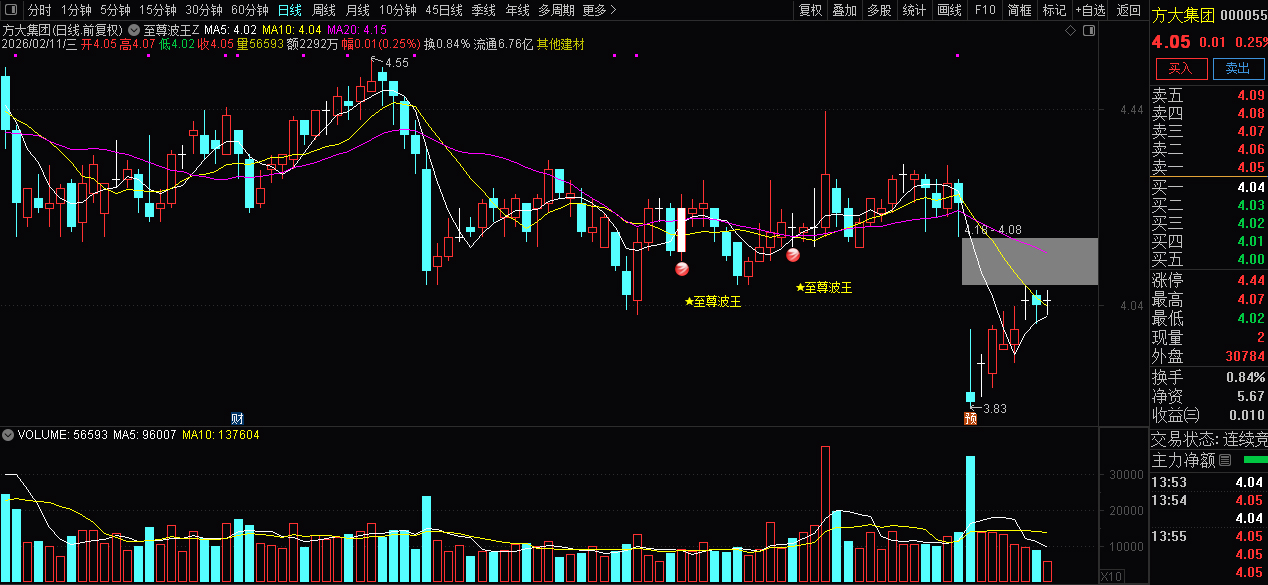Click the 画线 draw line toolbar button
Viewport: 1268px width, 585px height.
pyautogui.click(x=950, y=10)
